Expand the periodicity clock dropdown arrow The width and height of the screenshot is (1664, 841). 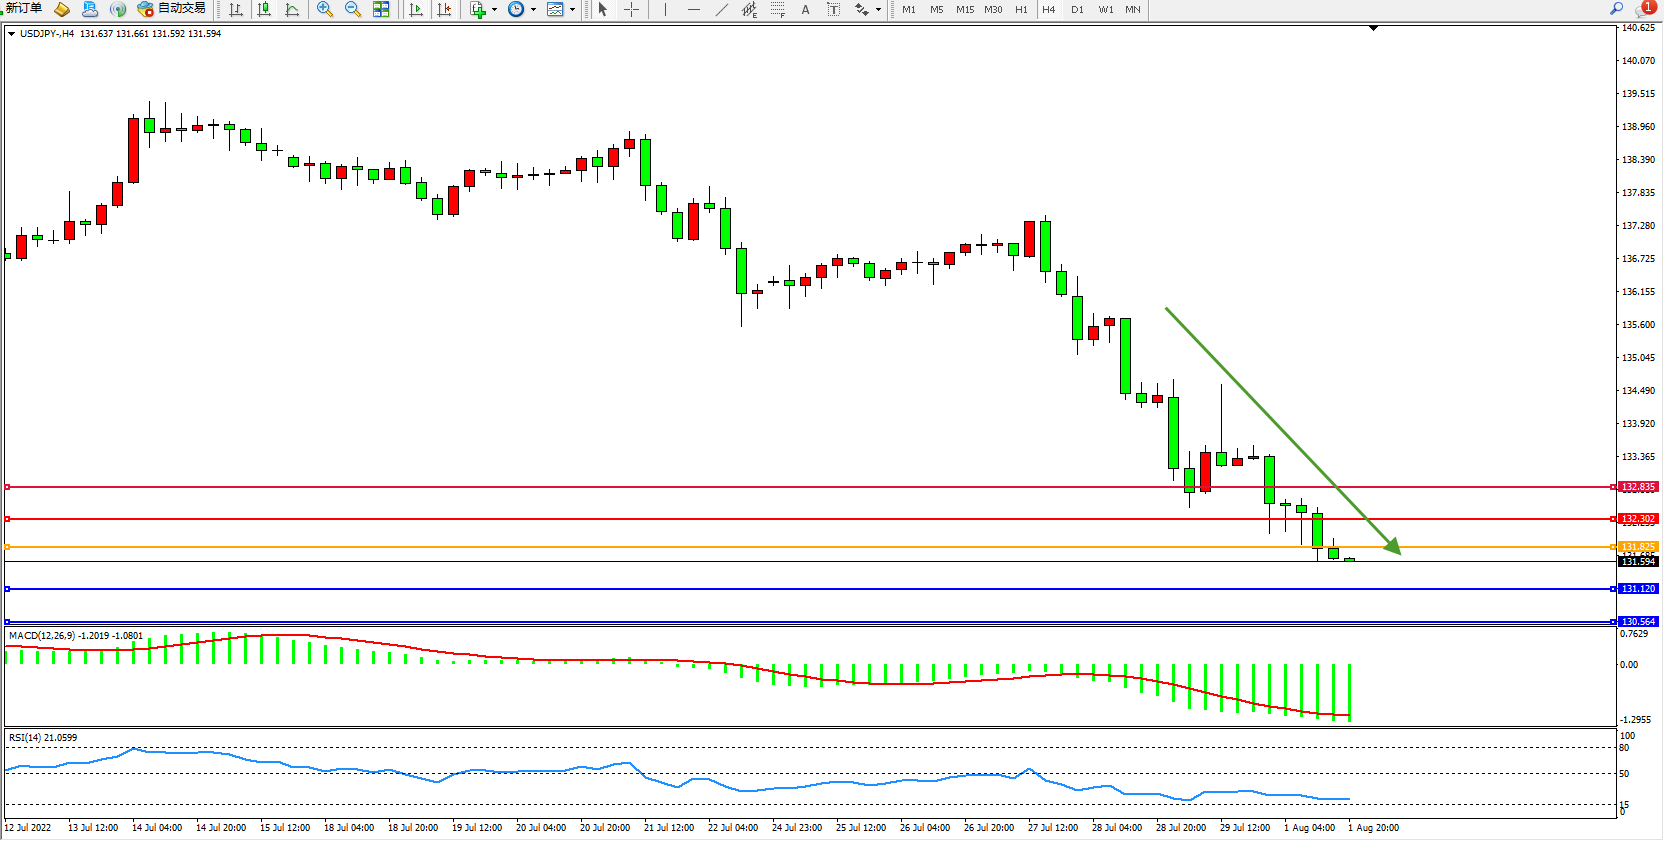pos(533,10)
